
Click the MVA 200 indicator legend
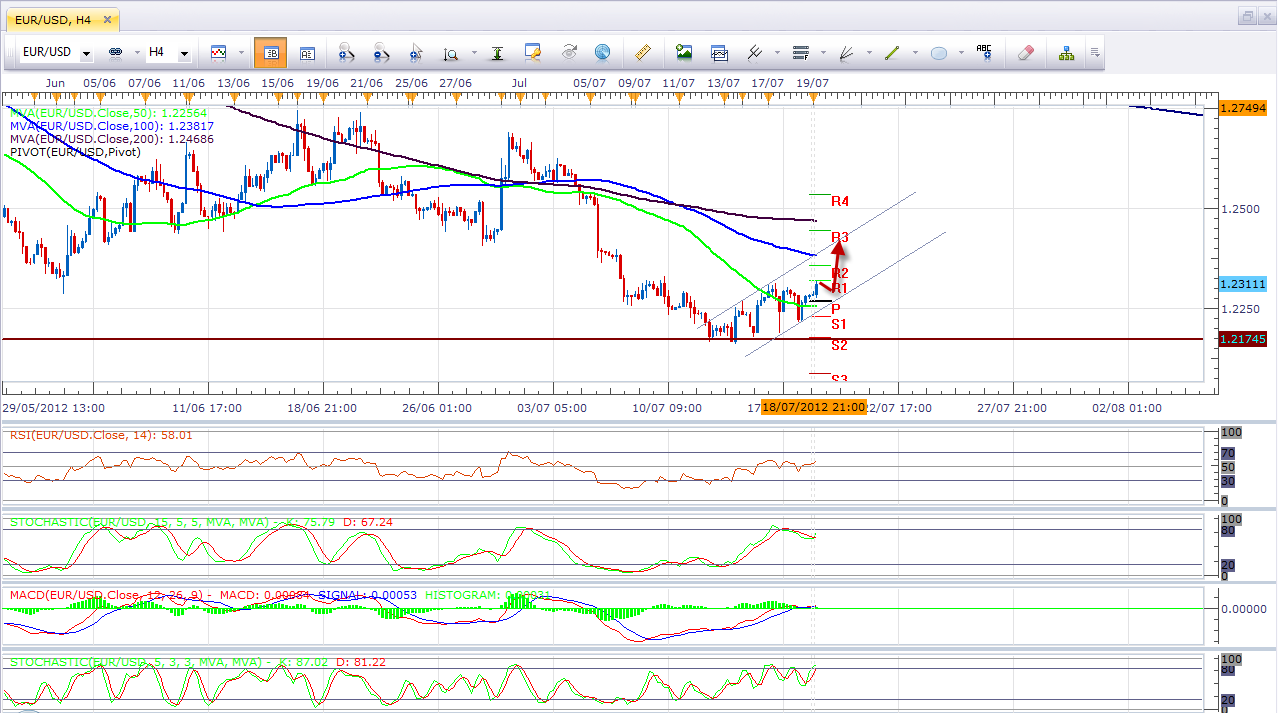point(112,139)
